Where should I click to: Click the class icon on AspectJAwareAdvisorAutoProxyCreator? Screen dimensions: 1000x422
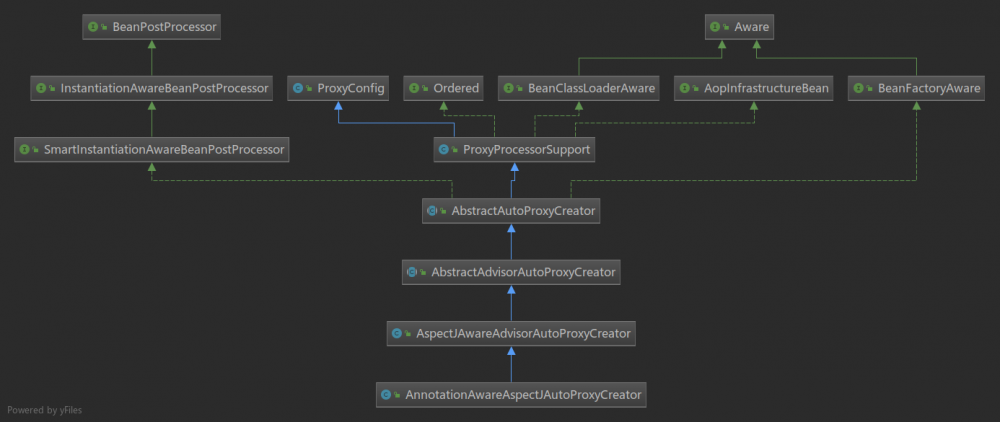399,332
